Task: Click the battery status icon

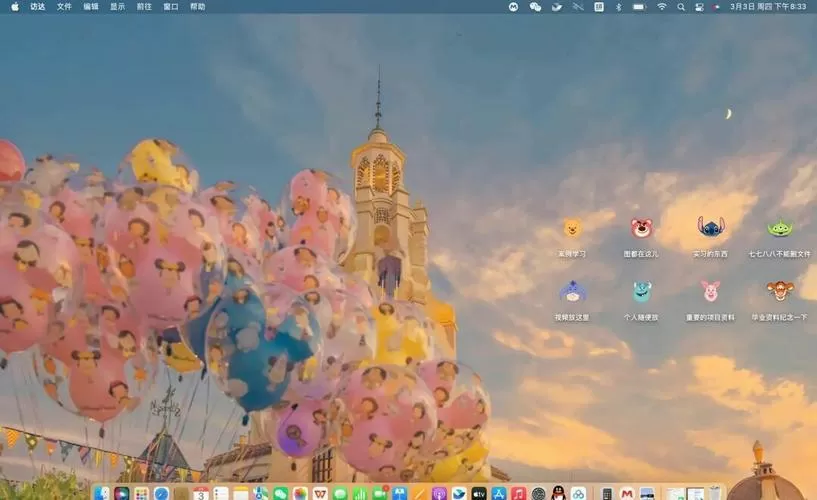Action: (x=639, y=7)
